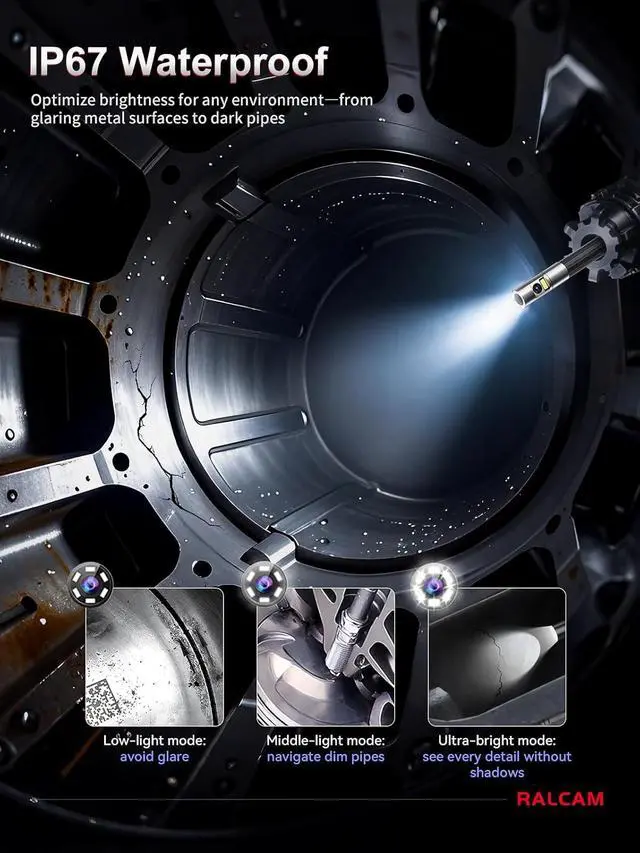Select the "Ultra-bright mode:" label
640x853 pixels.
(496, 741)
